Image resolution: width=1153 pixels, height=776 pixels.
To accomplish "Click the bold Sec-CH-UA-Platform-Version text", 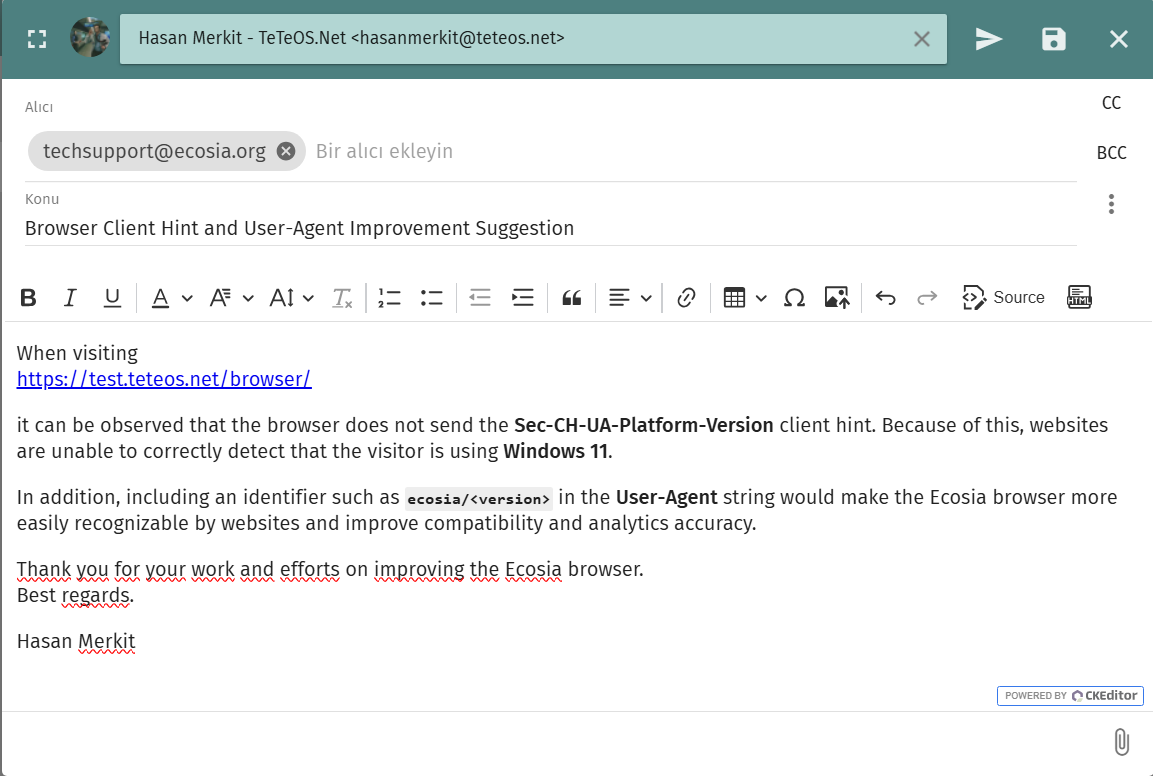I will 643,425.
